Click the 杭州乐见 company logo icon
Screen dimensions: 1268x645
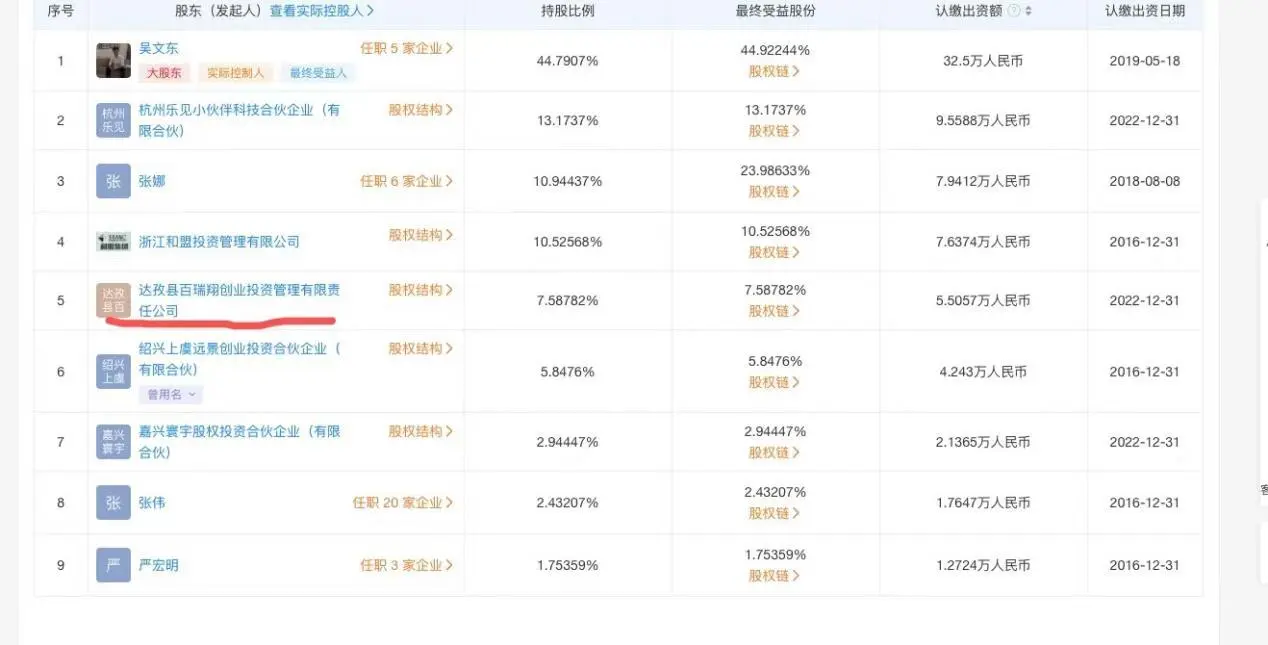113,120
